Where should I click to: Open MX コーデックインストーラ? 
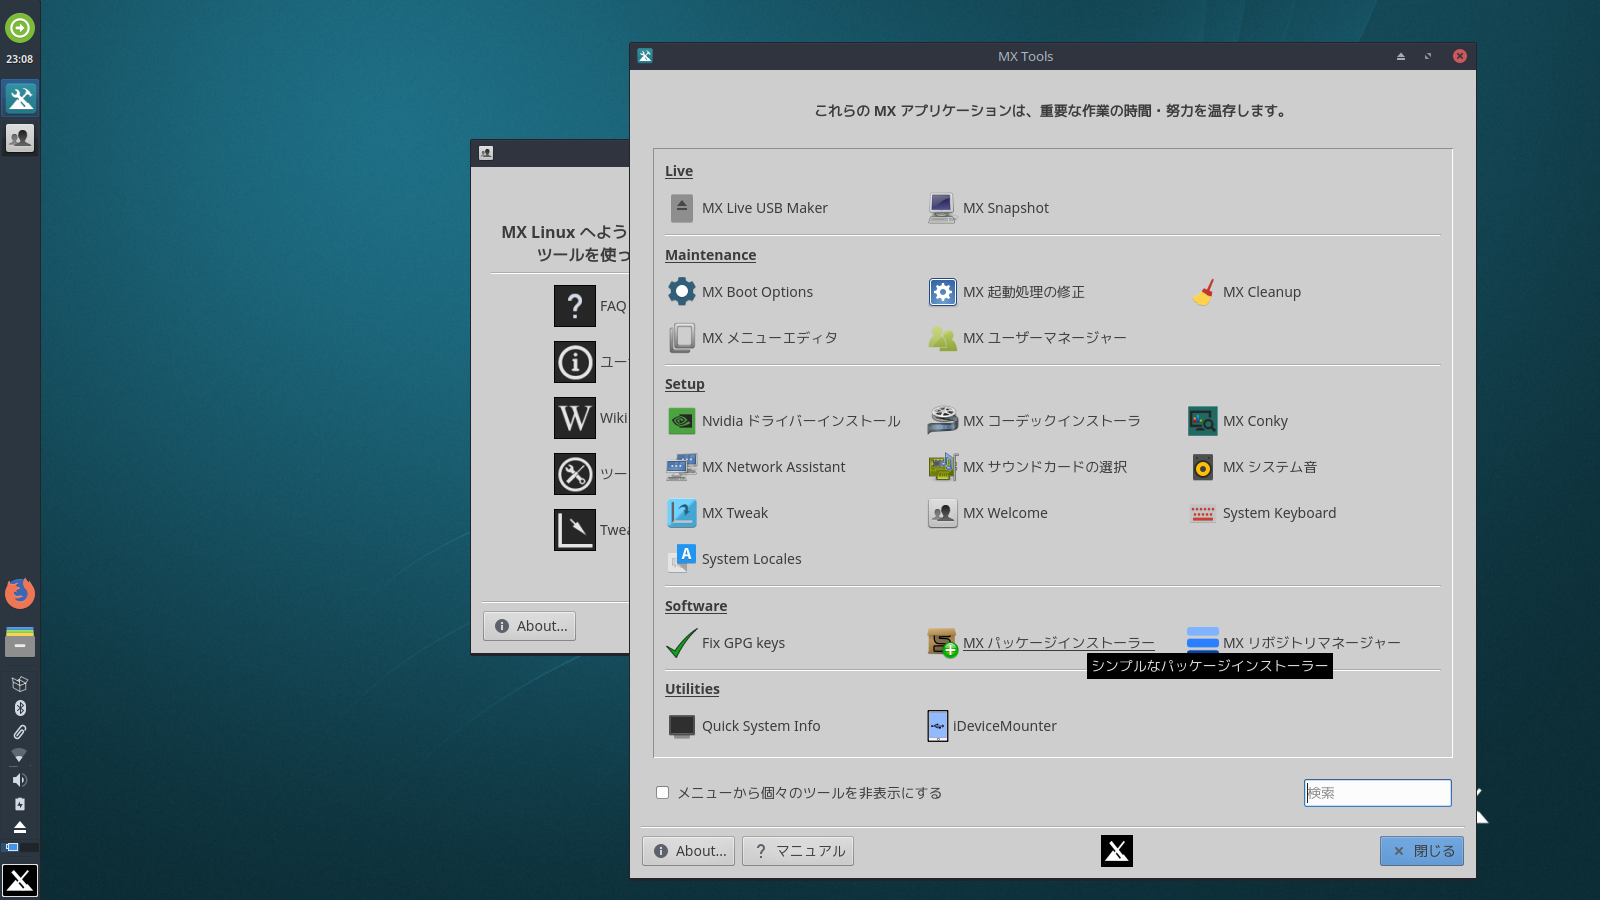(x=1034, y=421)
